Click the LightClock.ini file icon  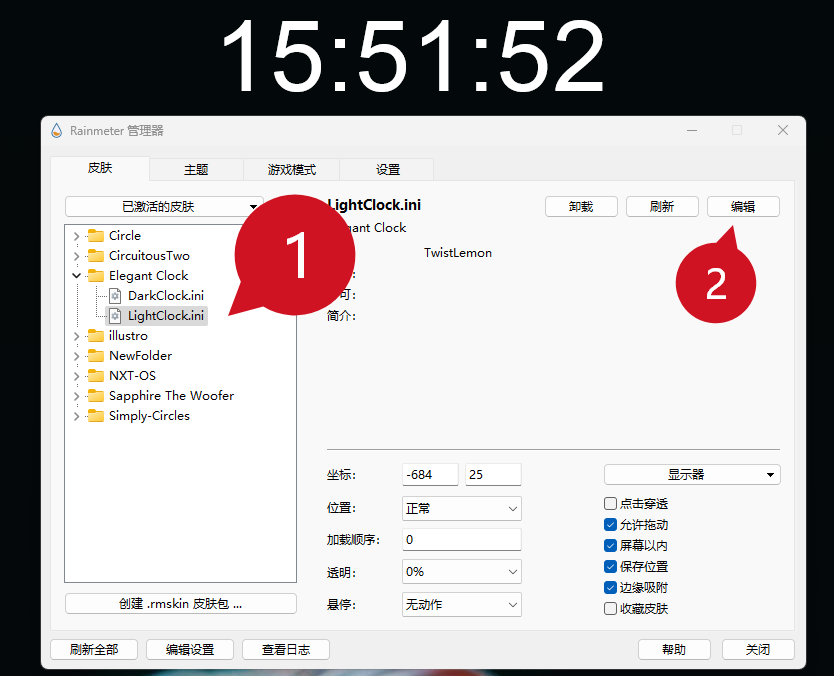[x=115, y=316]
